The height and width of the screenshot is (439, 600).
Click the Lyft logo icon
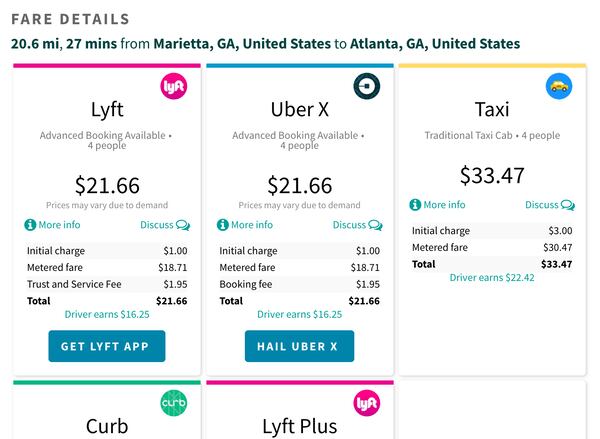174,88
